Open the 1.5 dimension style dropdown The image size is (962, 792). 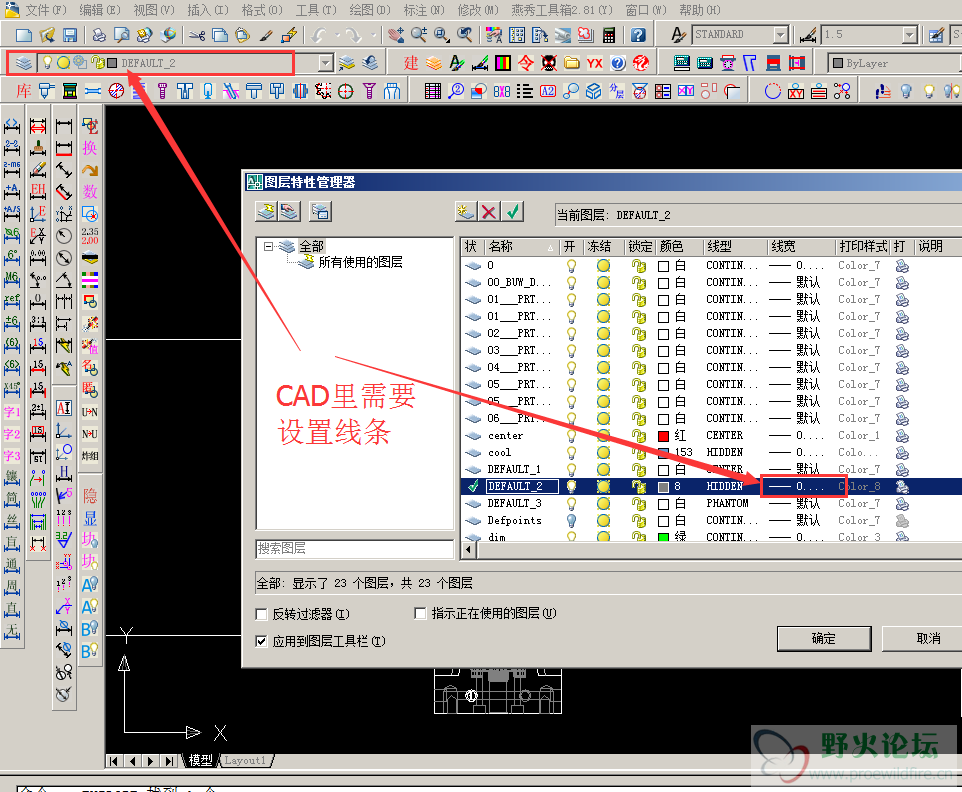coord(910,35)
